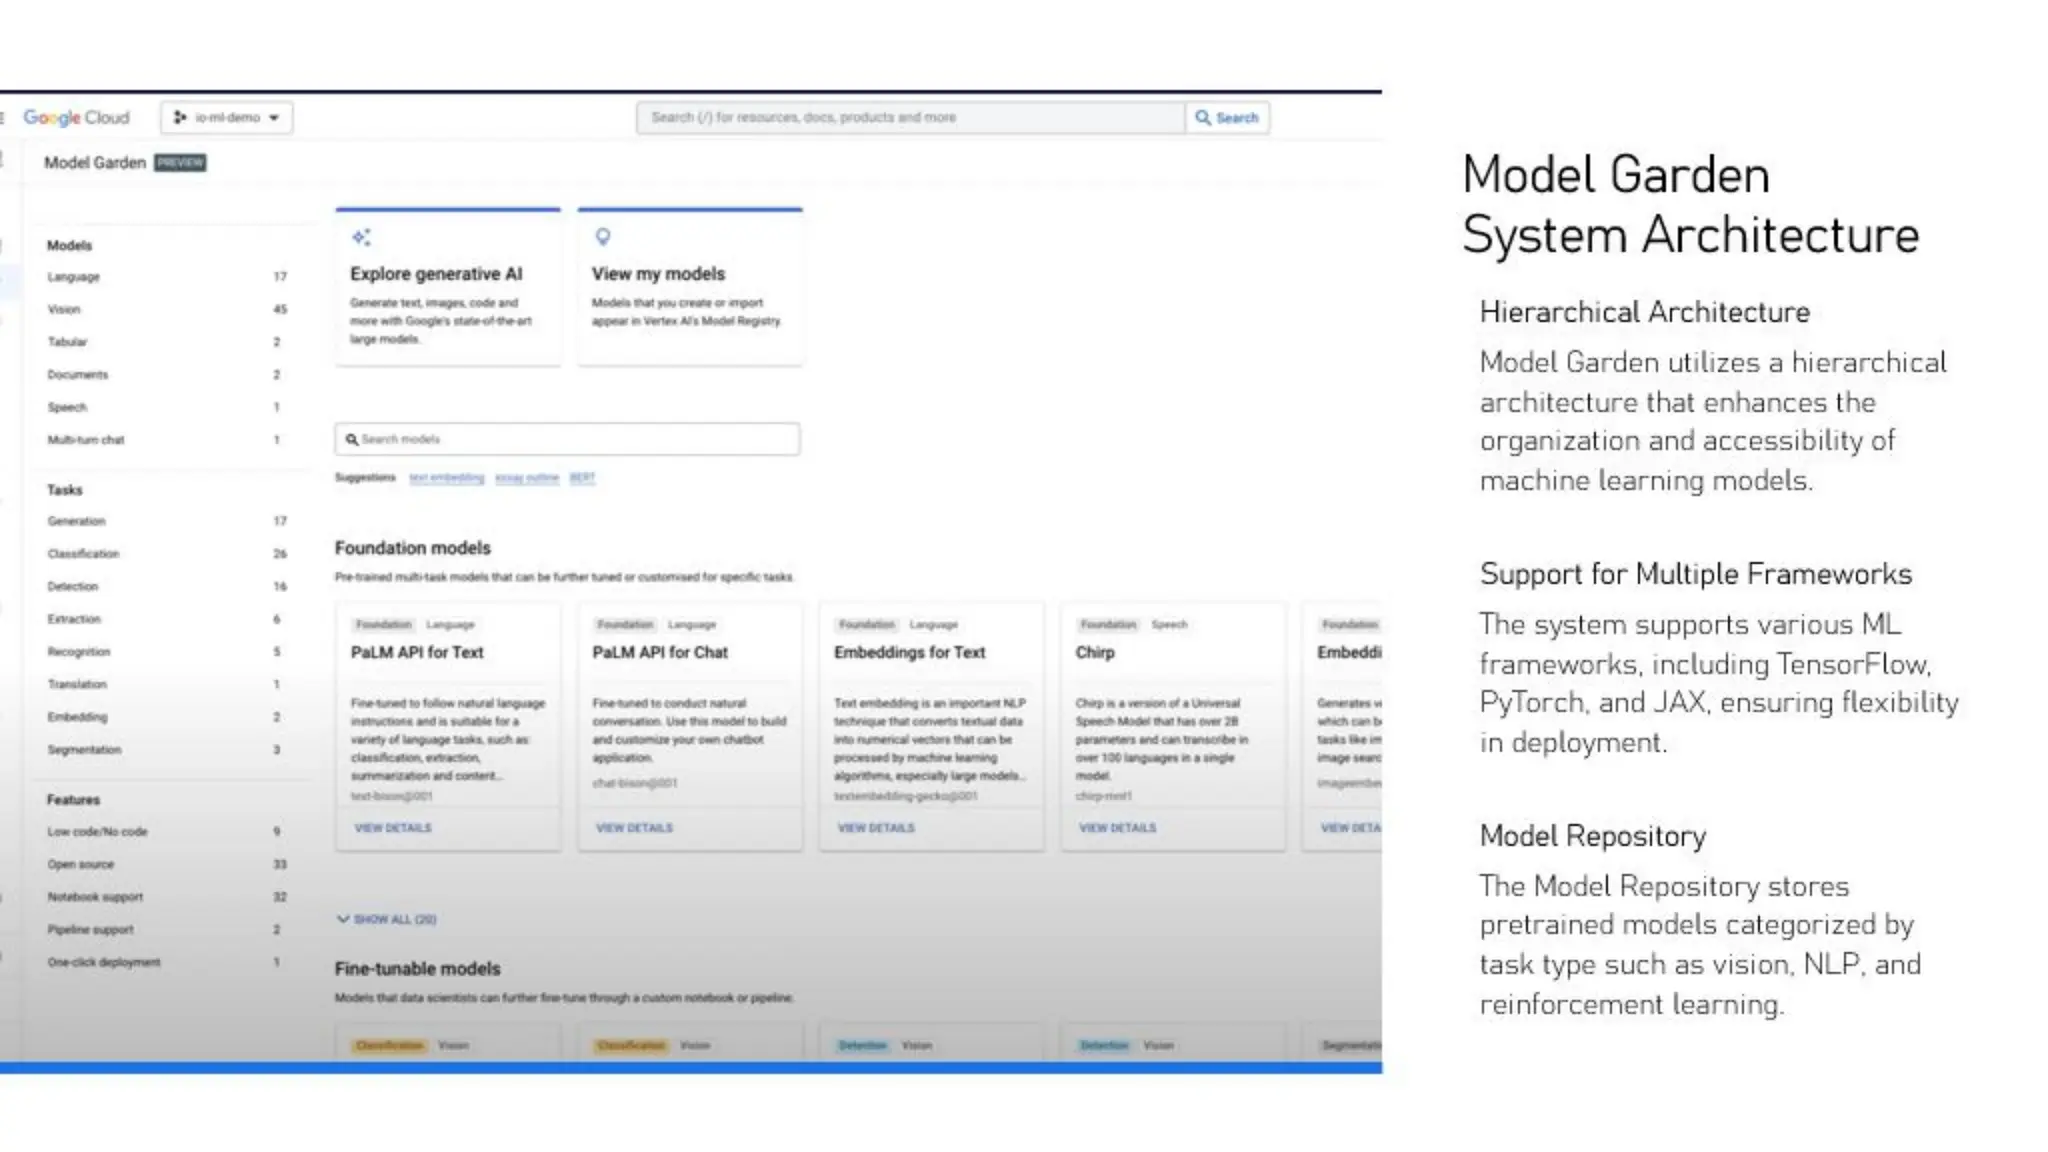Click the Speech tag on the Chirp card

coord(1169,624)
